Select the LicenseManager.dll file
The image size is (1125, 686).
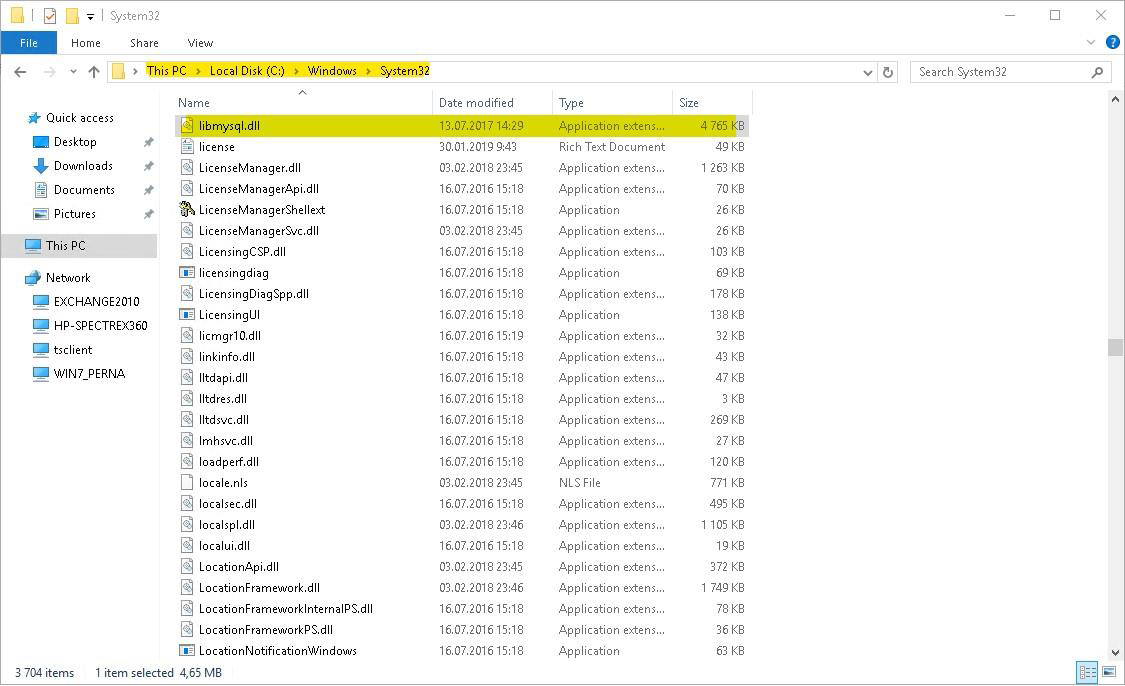click(x=250, y=168)
